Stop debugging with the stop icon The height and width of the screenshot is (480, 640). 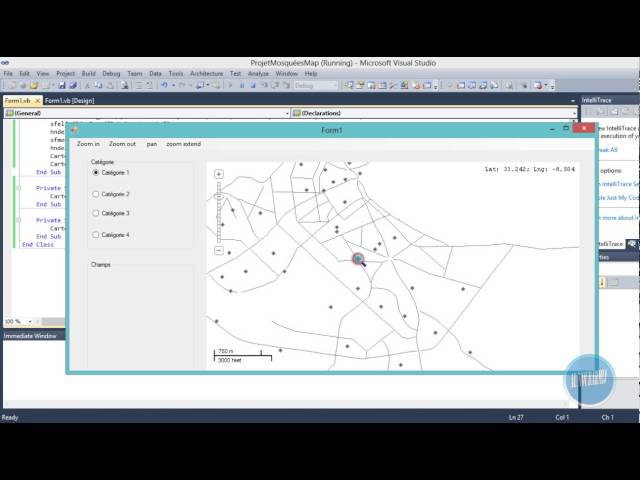[x=253, y=85]
